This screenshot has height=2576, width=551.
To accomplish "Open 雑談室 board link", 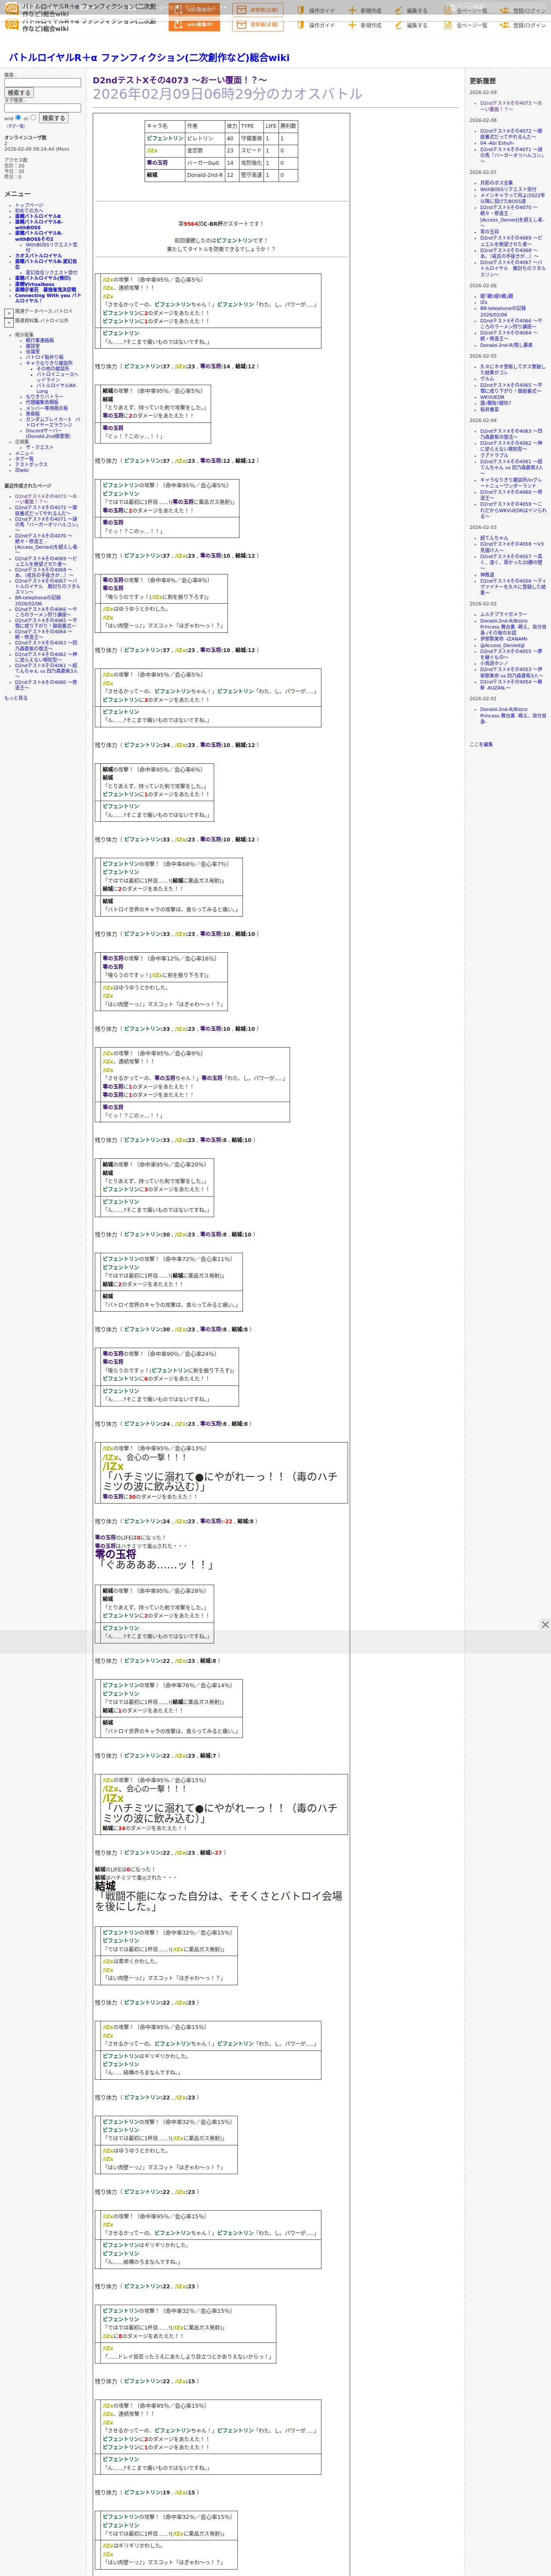I will click(33, 346).
